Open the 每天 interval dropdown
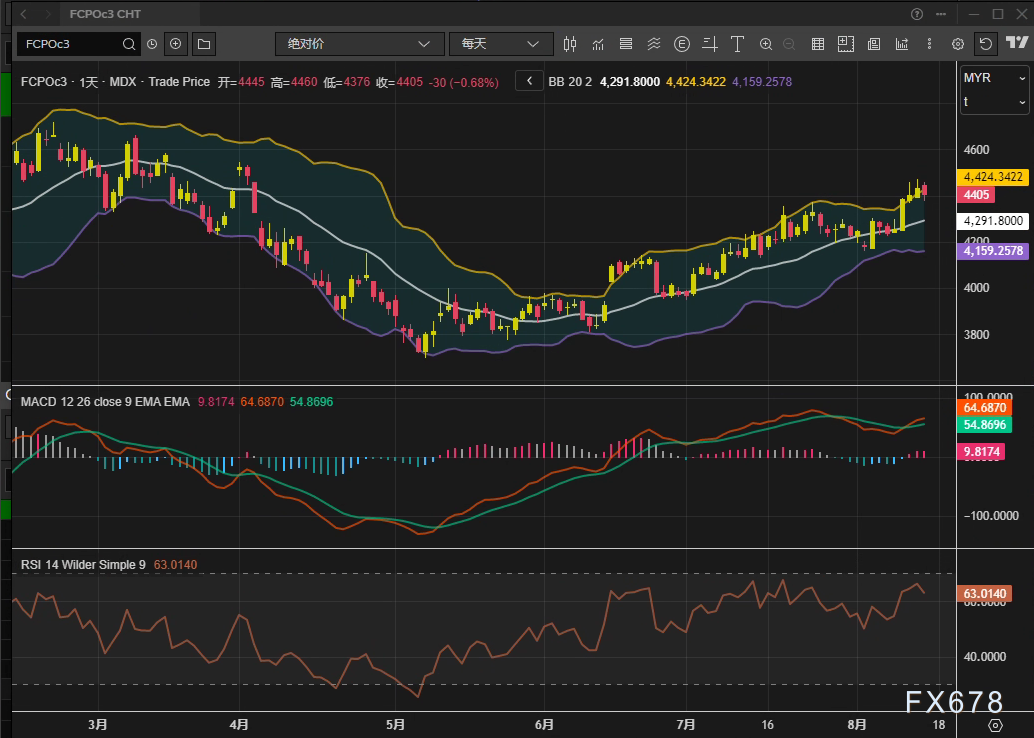Screen dimensions: 1034x738 (500, 44)
